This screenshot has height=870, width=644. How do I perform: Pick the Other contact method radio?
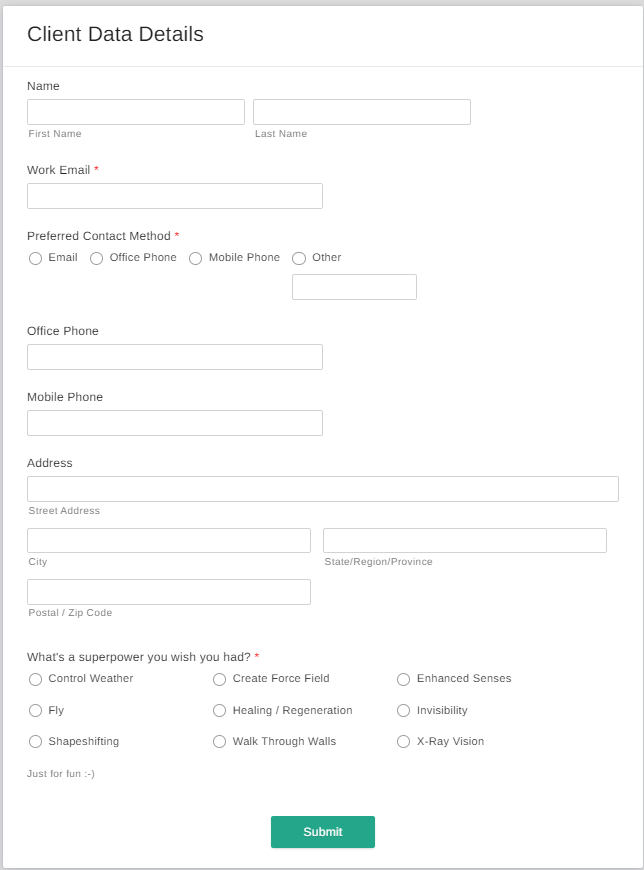299,259
